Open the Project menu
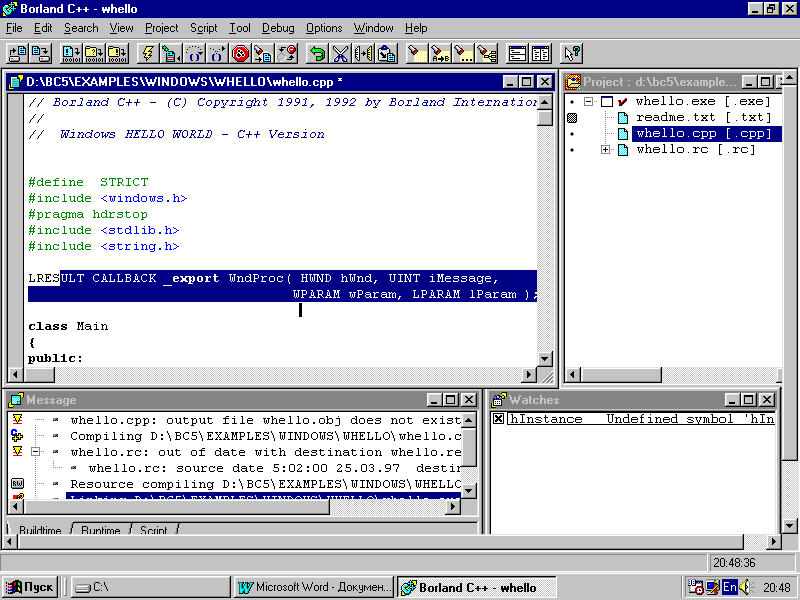Viewport: 800px width, 600px height. [x=161, y=28]
